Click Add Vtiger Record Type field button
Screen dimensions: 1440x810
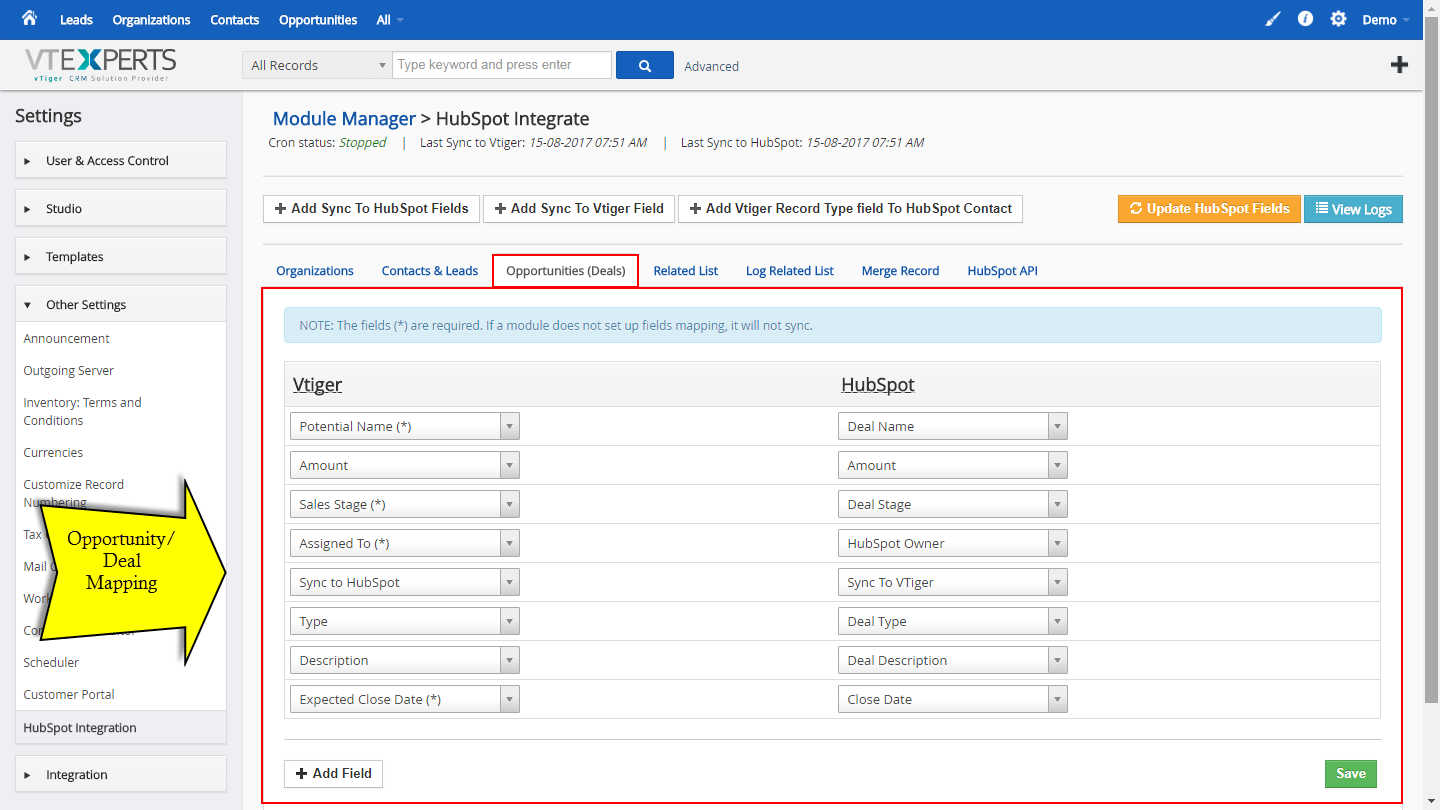coord(850,209)
